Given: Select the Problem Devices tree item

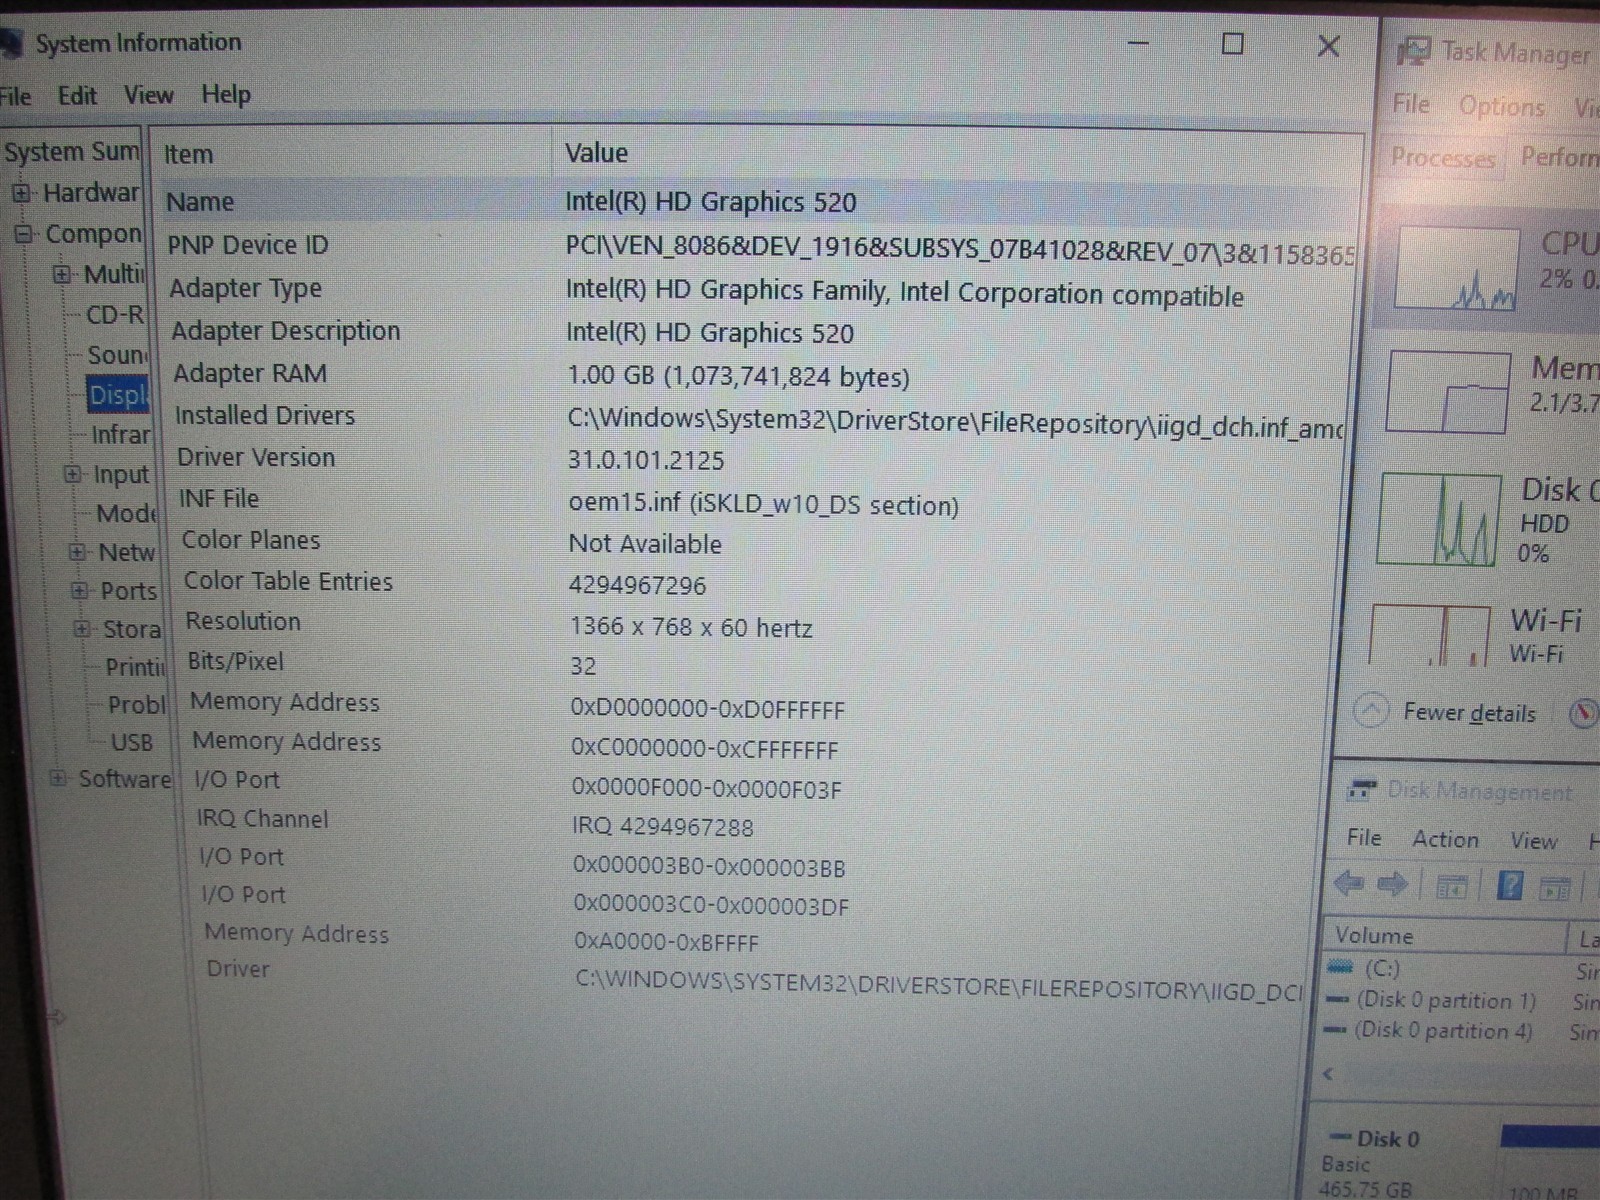Looking at the screenshot, I should (x=137, y=705).
